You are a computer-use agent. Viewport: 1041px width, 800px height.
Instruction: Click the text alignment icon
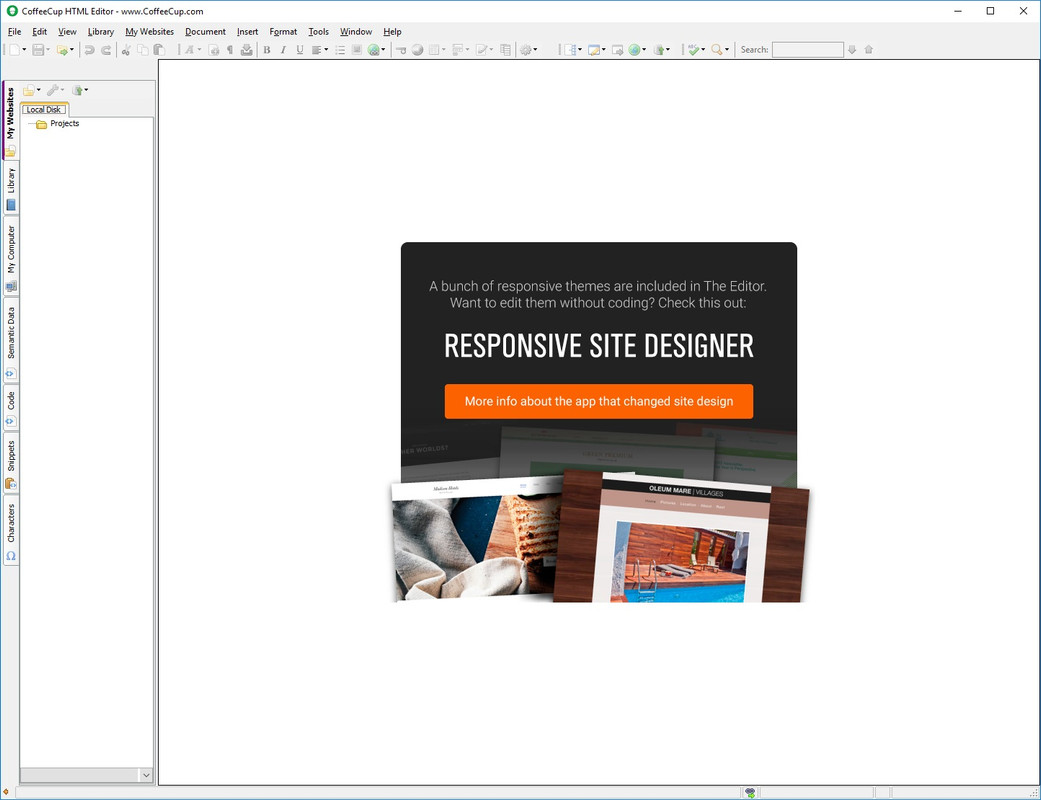317,50
